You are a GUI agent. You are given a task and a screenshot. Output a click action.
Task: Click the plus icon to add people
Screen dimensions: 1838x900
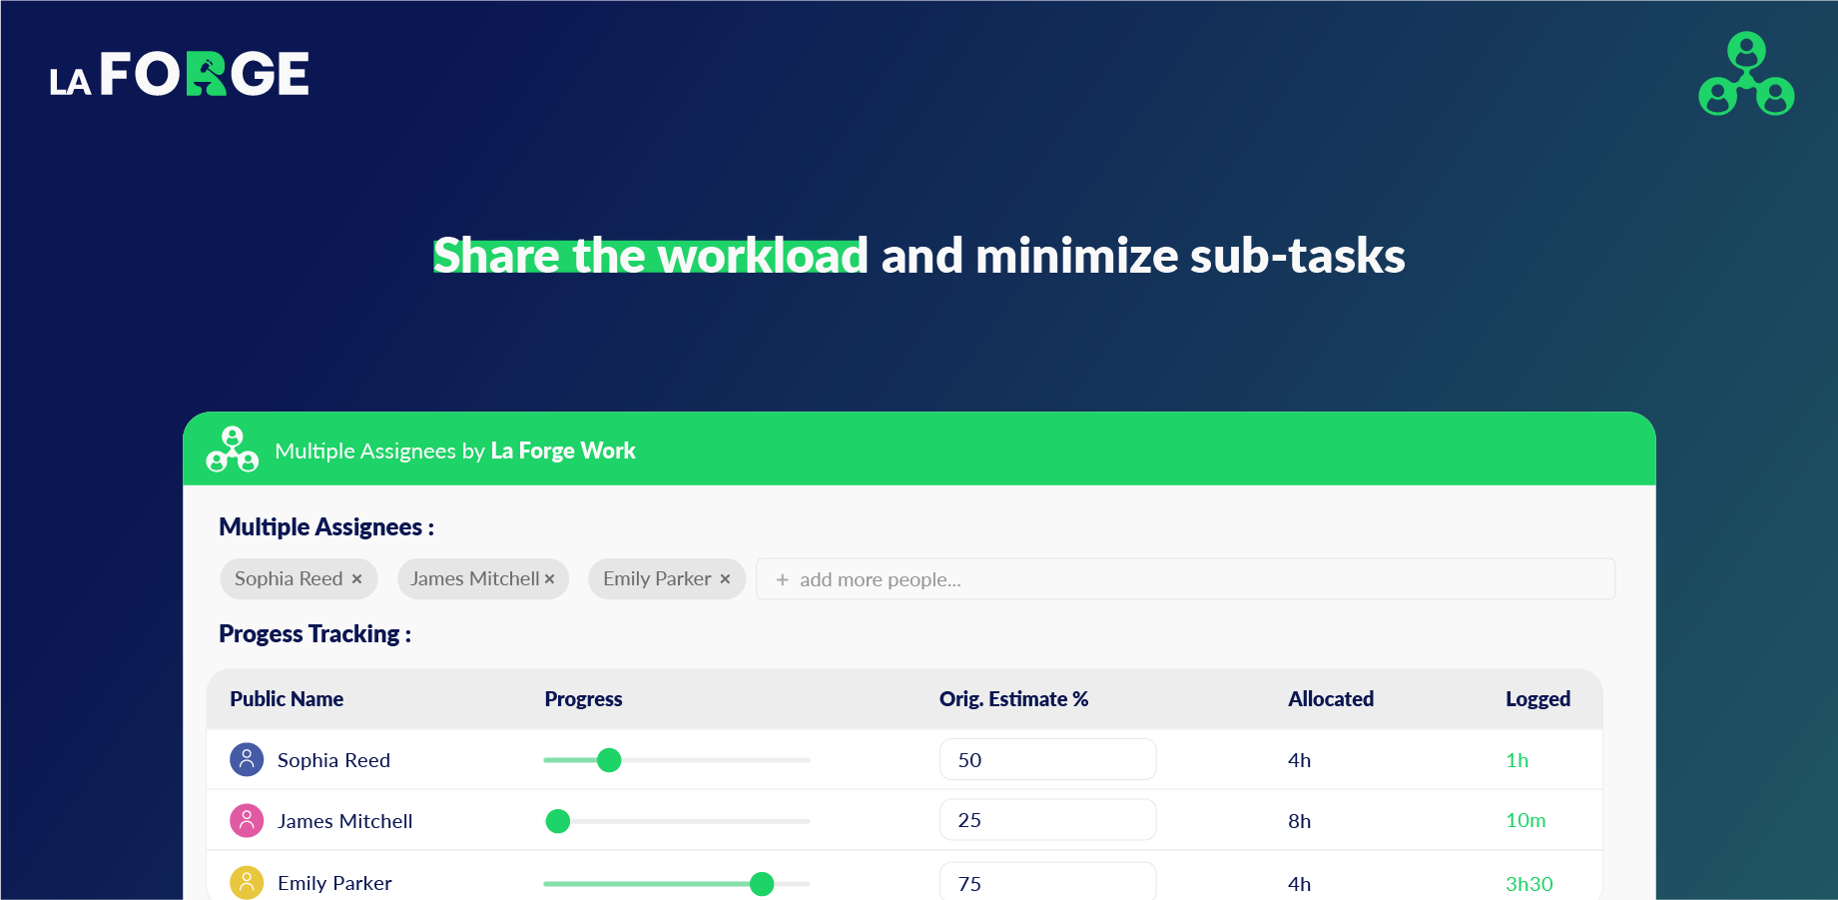point(782,580)
